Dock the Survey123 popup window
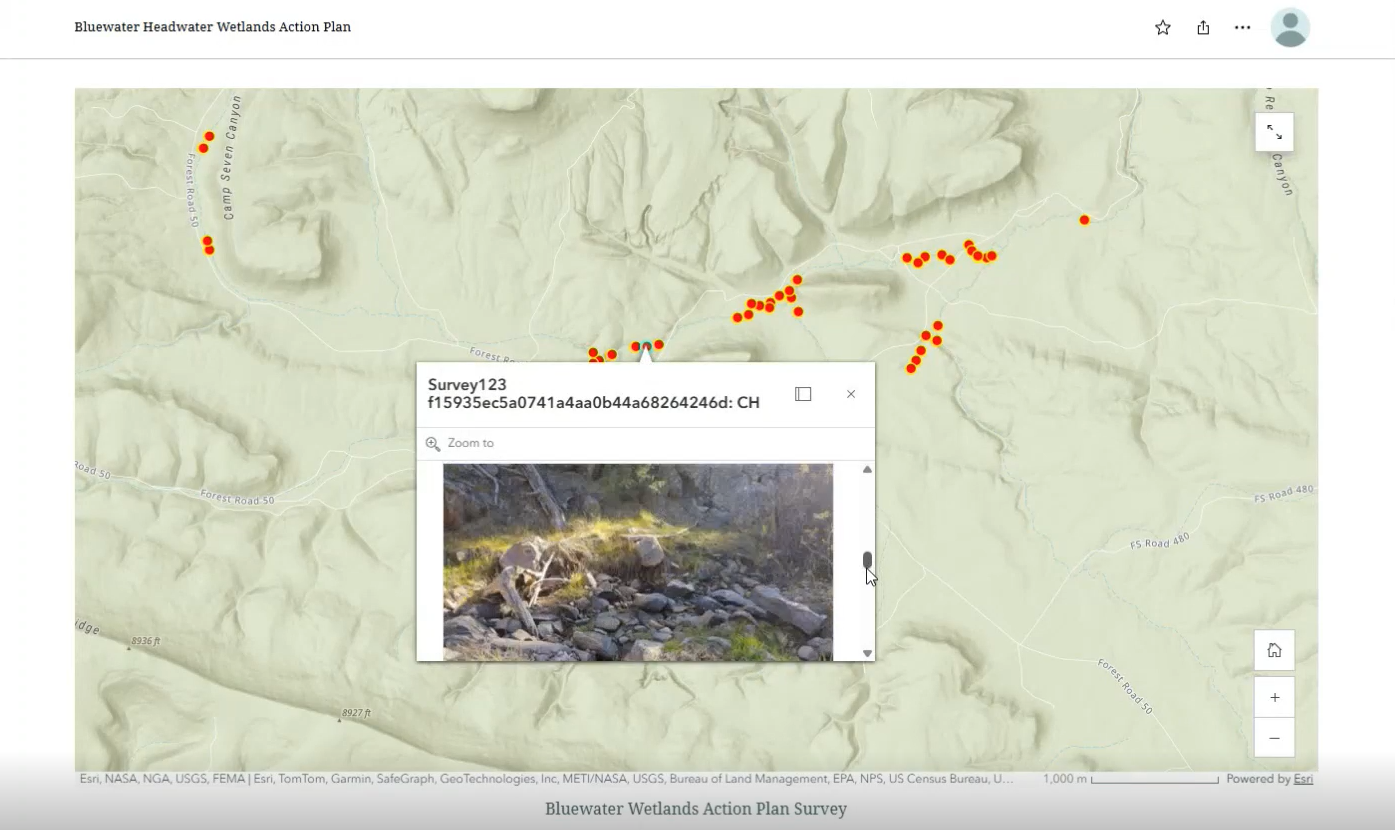 [x=803, y=393]
